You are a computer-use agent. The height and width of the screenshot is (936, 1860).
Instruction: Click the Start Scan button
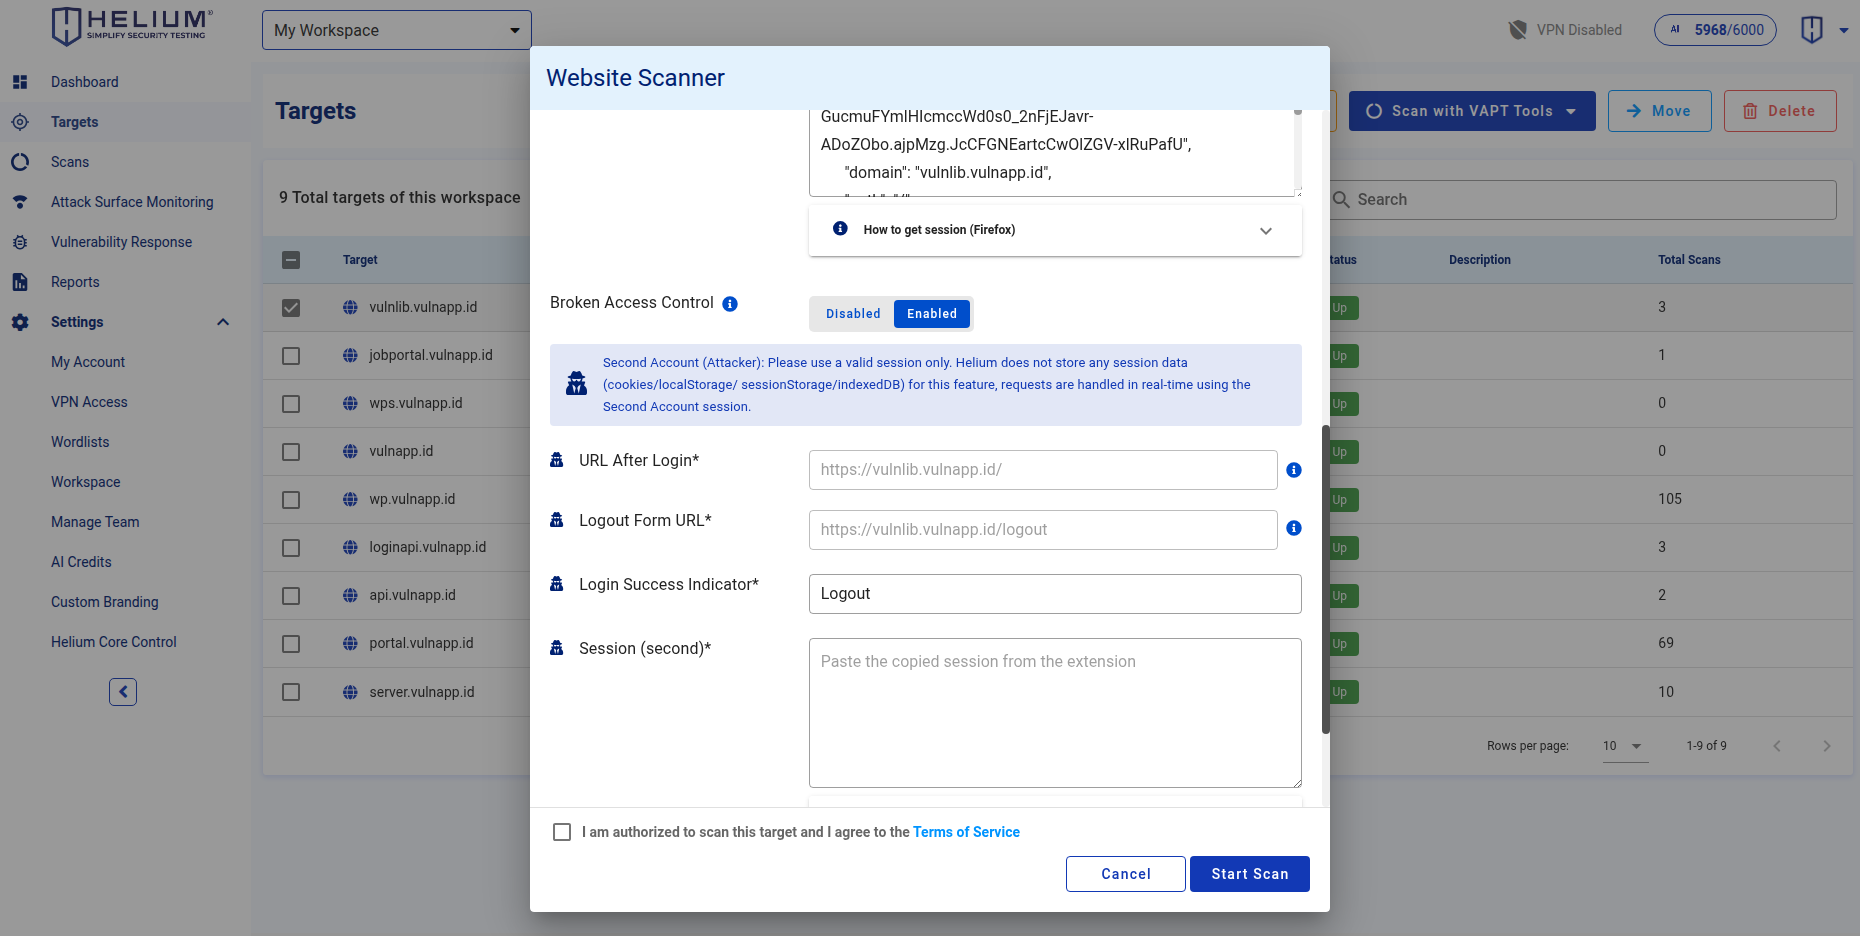click(1250, 874)
